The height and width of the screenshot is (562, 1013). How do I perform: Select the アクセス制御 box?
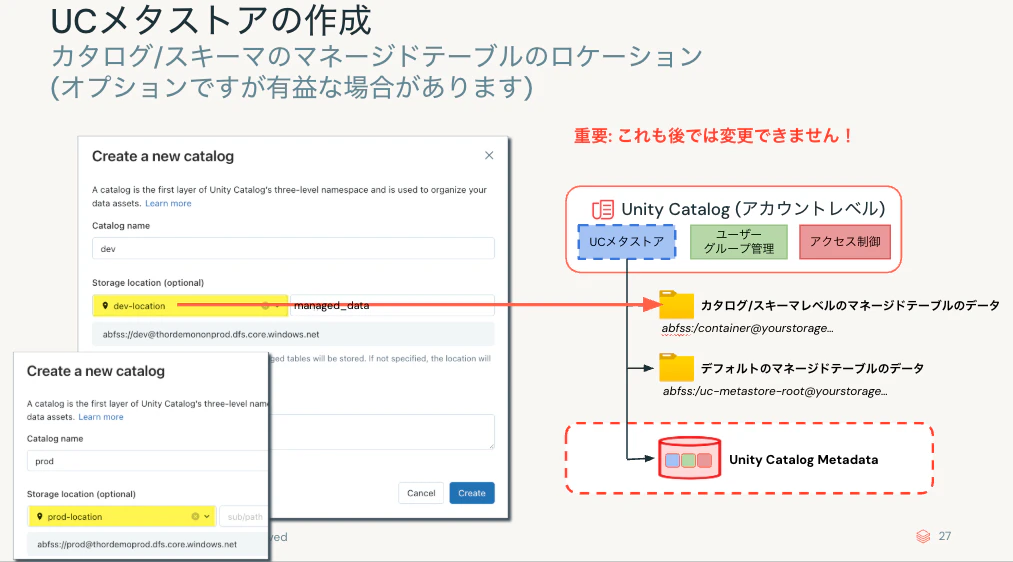click(845, 242)
